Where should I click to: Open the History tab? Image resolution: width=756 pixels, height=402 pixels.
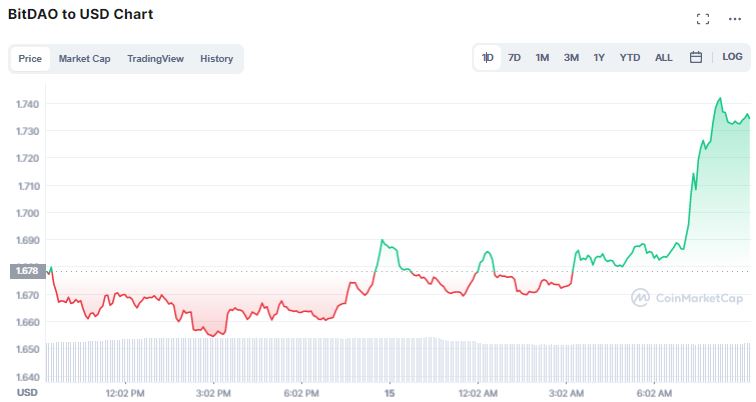click(x=216, y=59)
